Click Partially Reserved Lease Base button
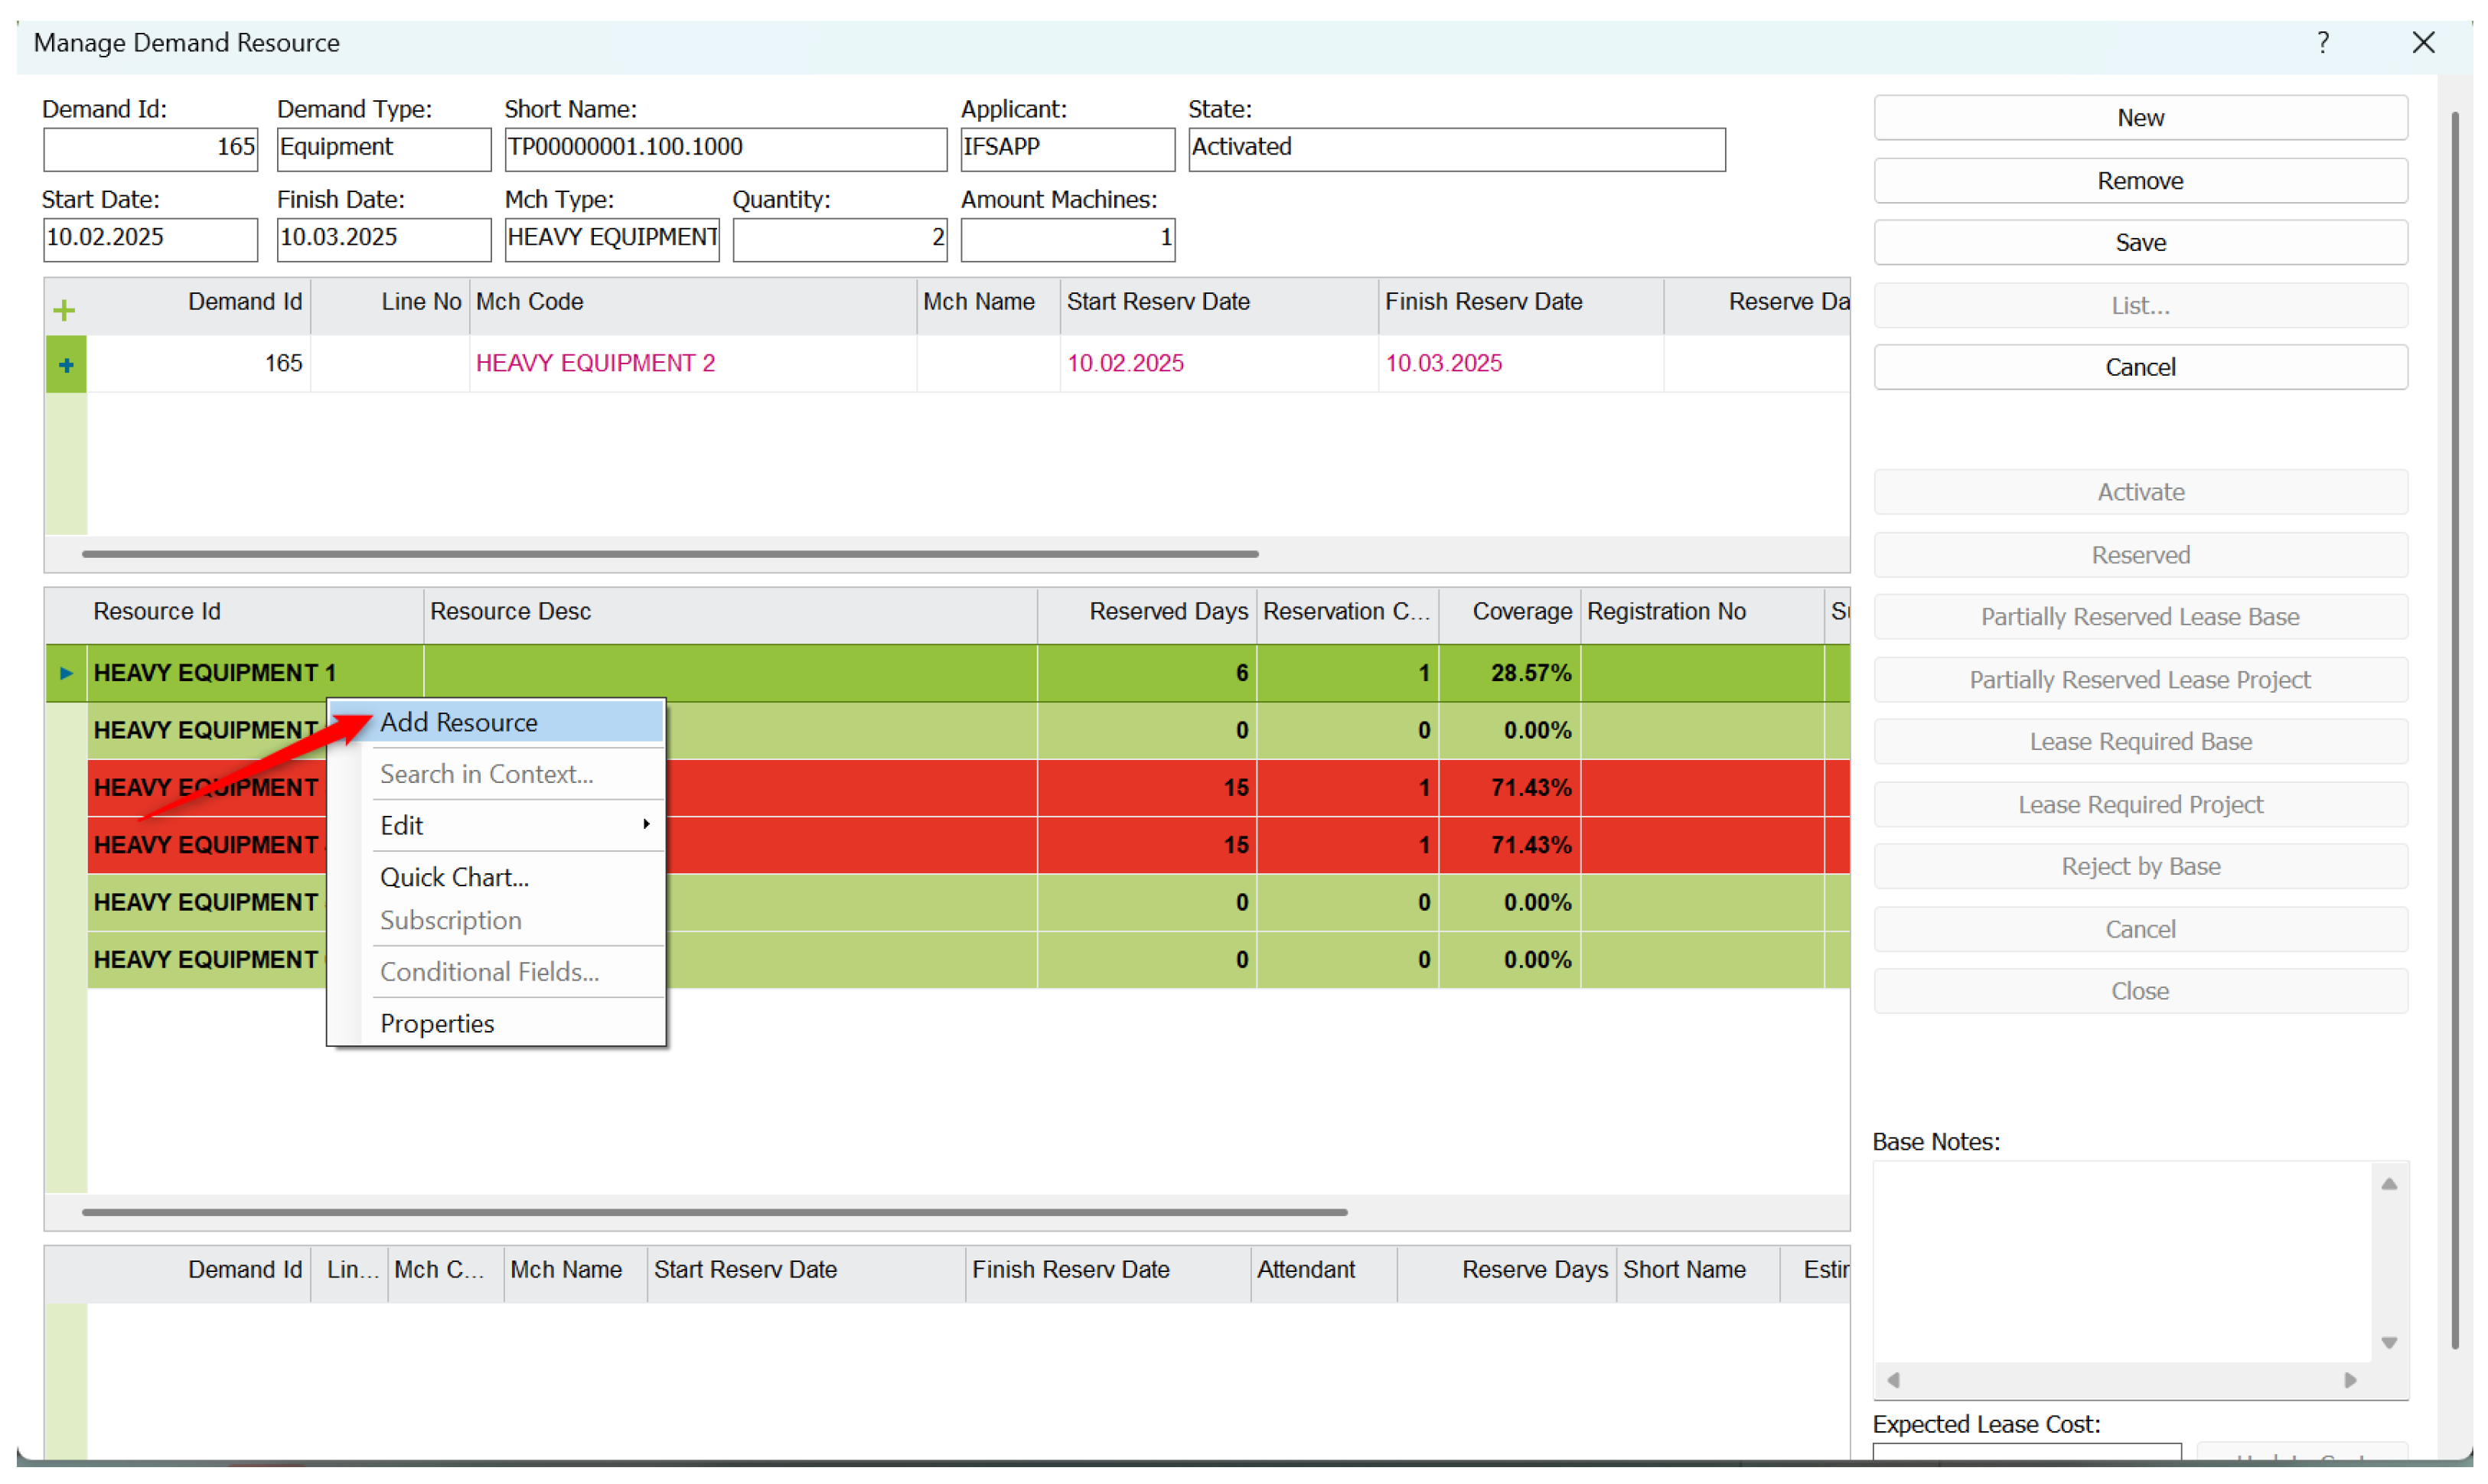2488x1484 pixels. coord(2140,618)
